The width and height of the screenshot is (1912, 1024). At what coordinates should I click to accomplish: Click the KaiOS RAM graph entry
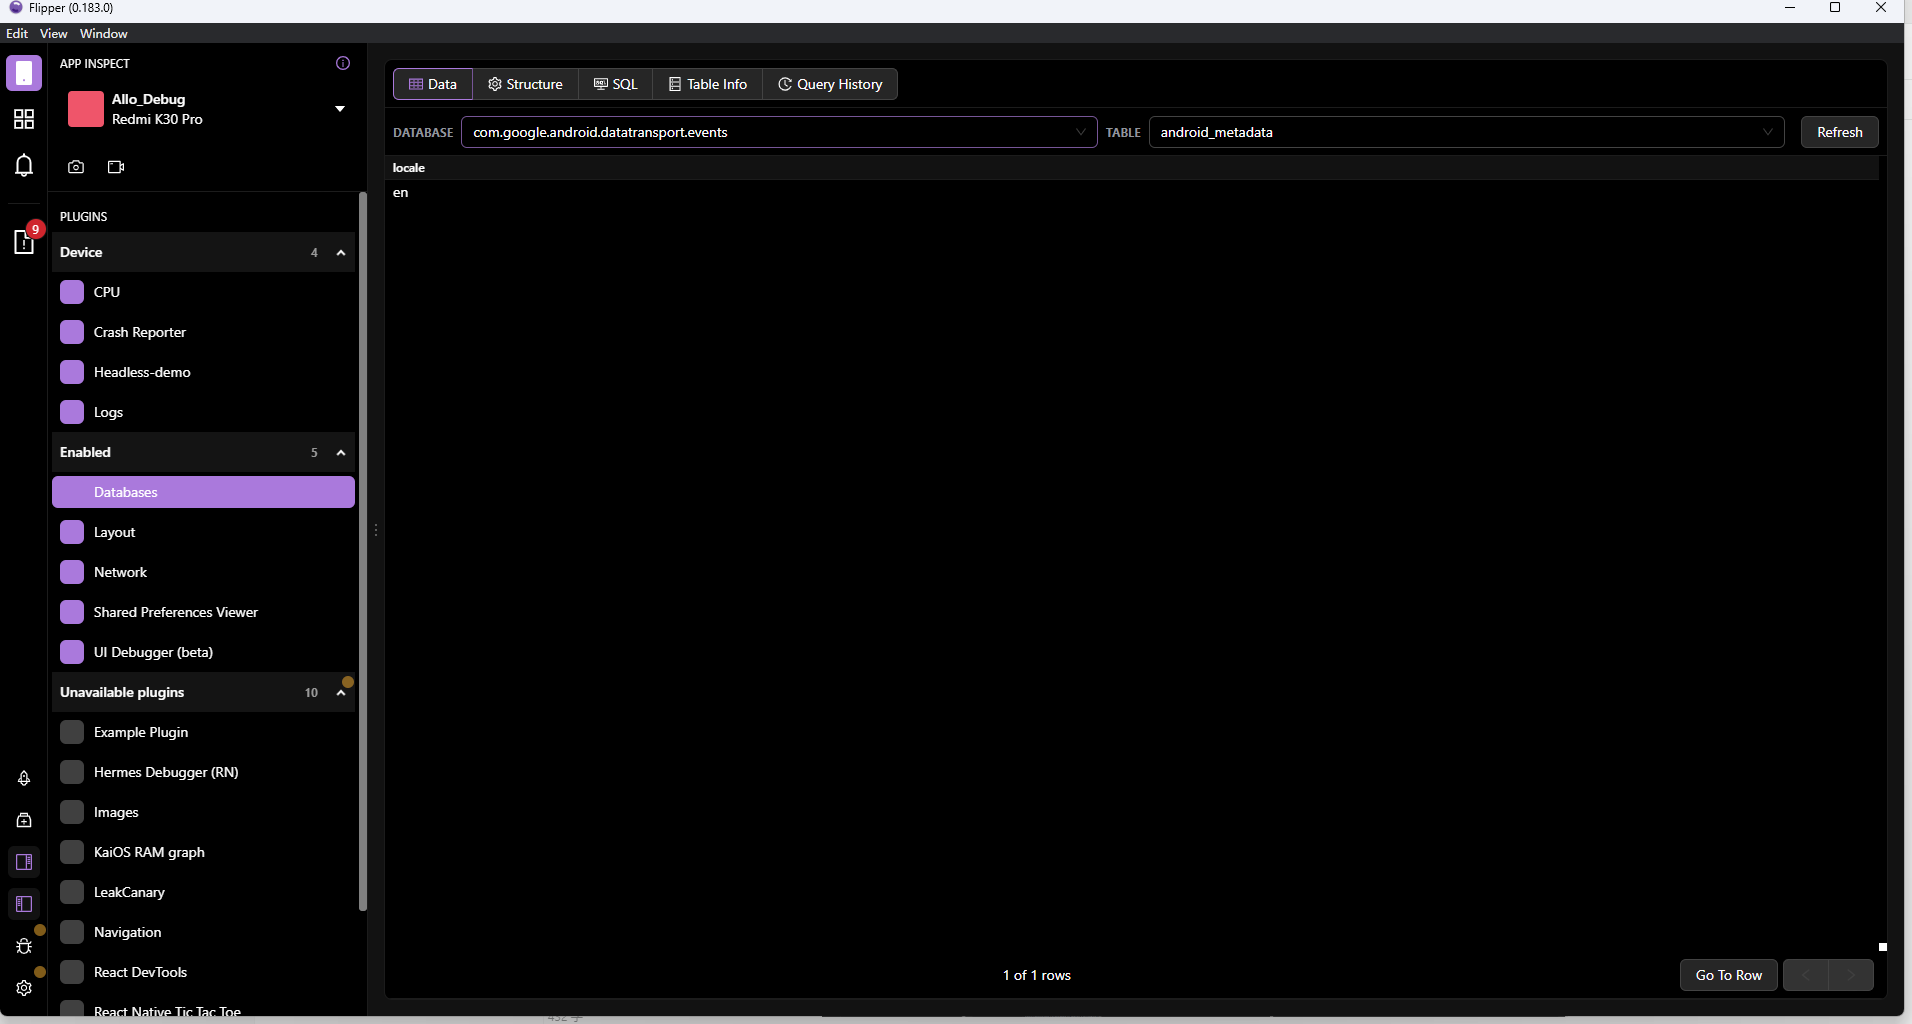204,852
